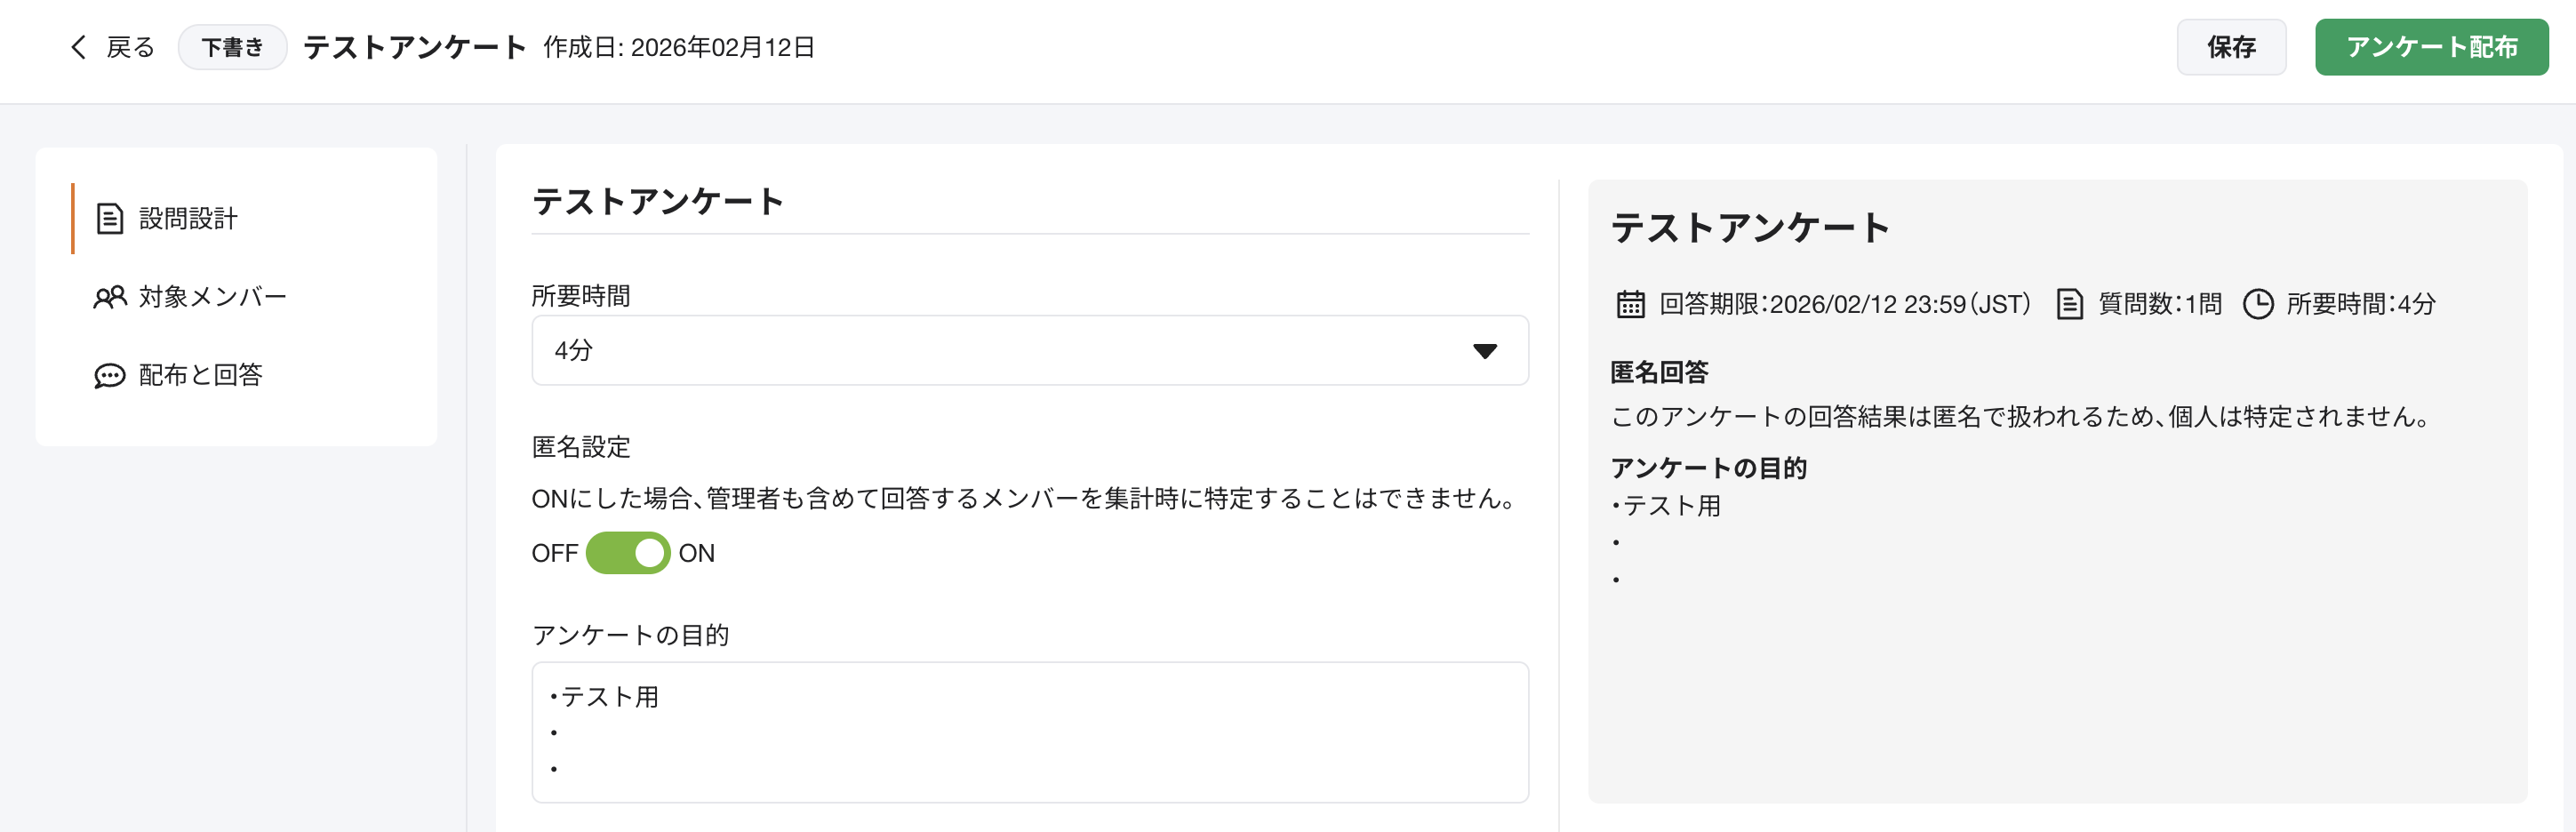The image size is (2576, 832).
Task: Click the speech bubble icon beside 配布と回答
Action: tap(109, 376)
